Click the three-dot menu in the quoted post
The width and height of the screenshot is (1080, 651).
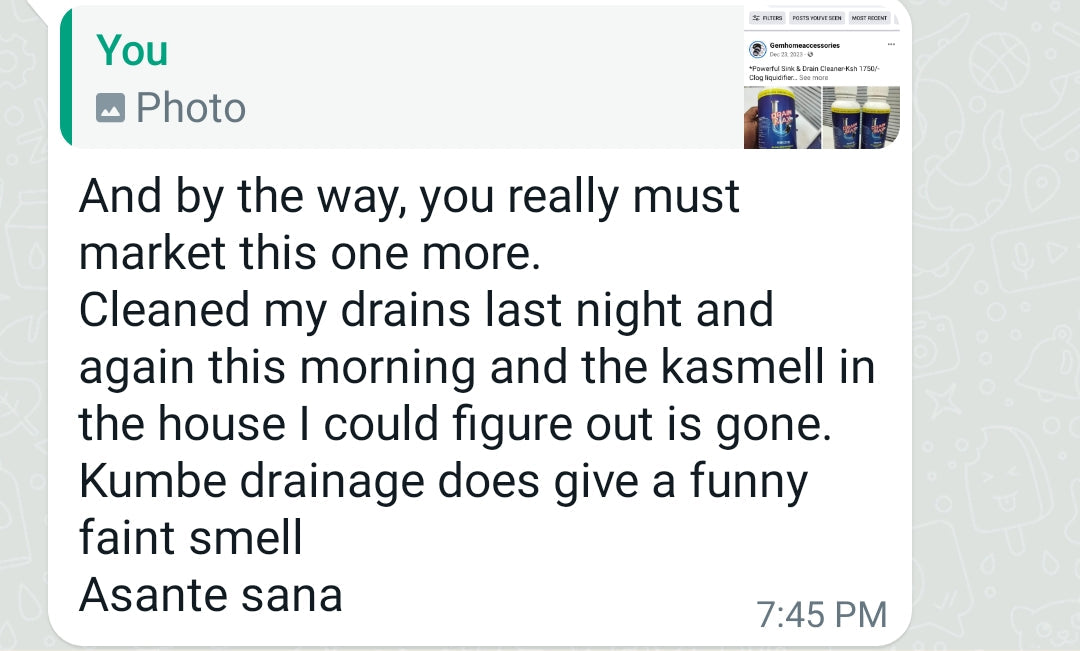[891, 44]
